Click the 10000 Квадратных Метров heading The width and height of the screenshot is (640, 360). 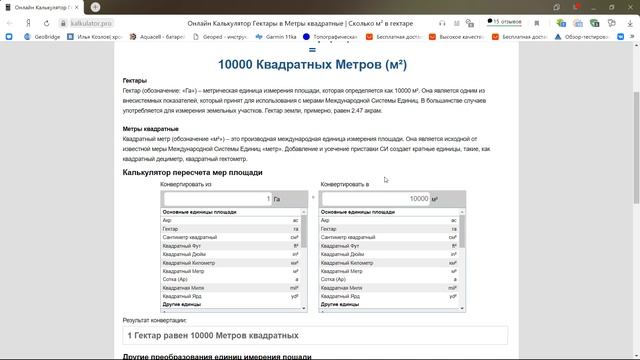click(312, 64)
